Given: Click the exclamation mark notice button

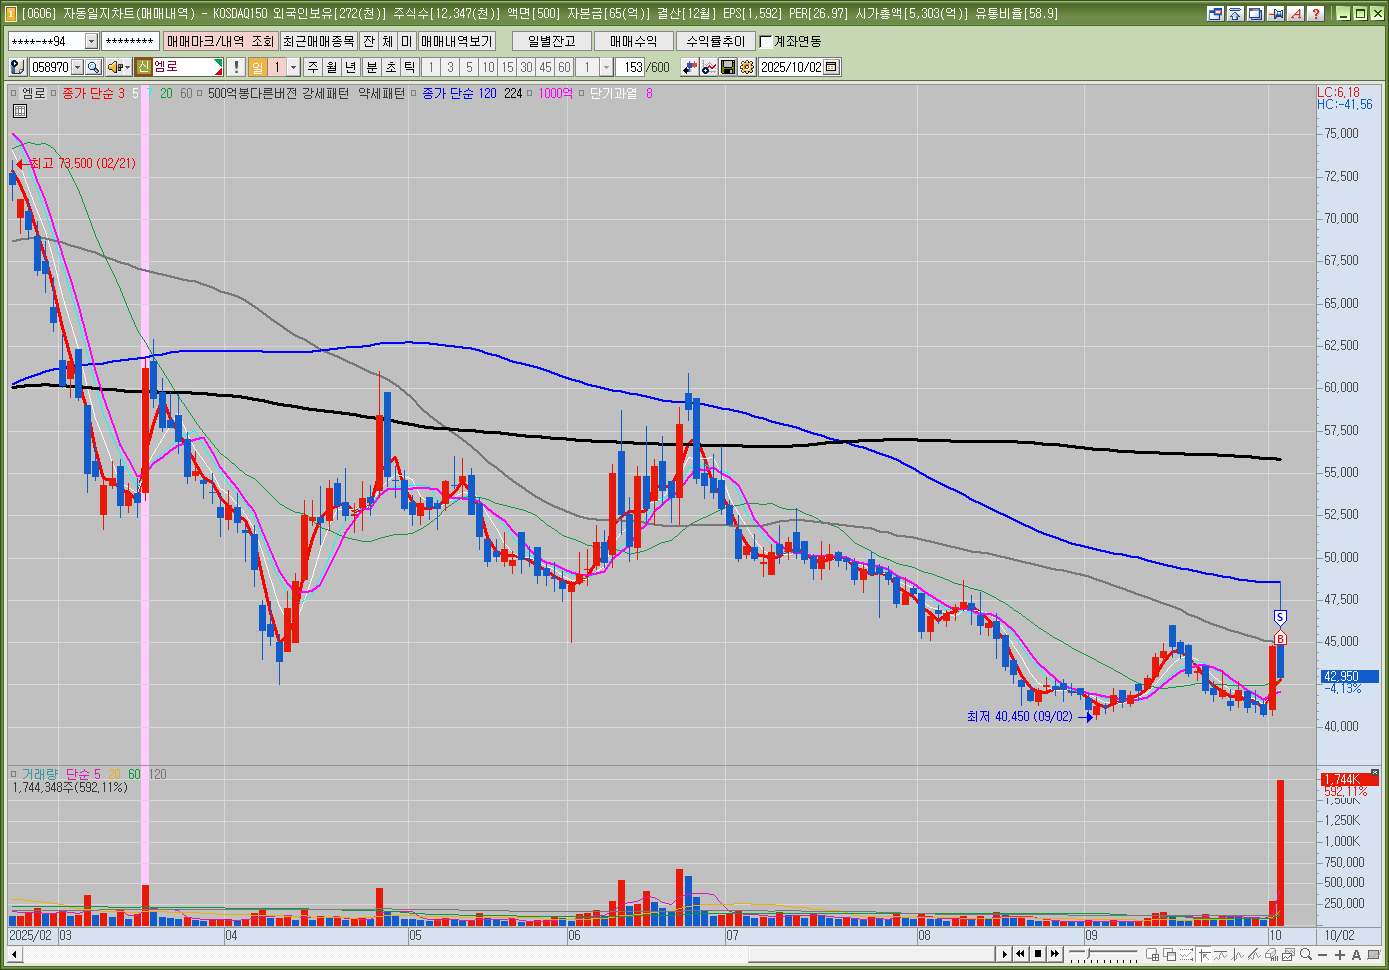Looking at the screenshot, I should [x=235, y=67].
